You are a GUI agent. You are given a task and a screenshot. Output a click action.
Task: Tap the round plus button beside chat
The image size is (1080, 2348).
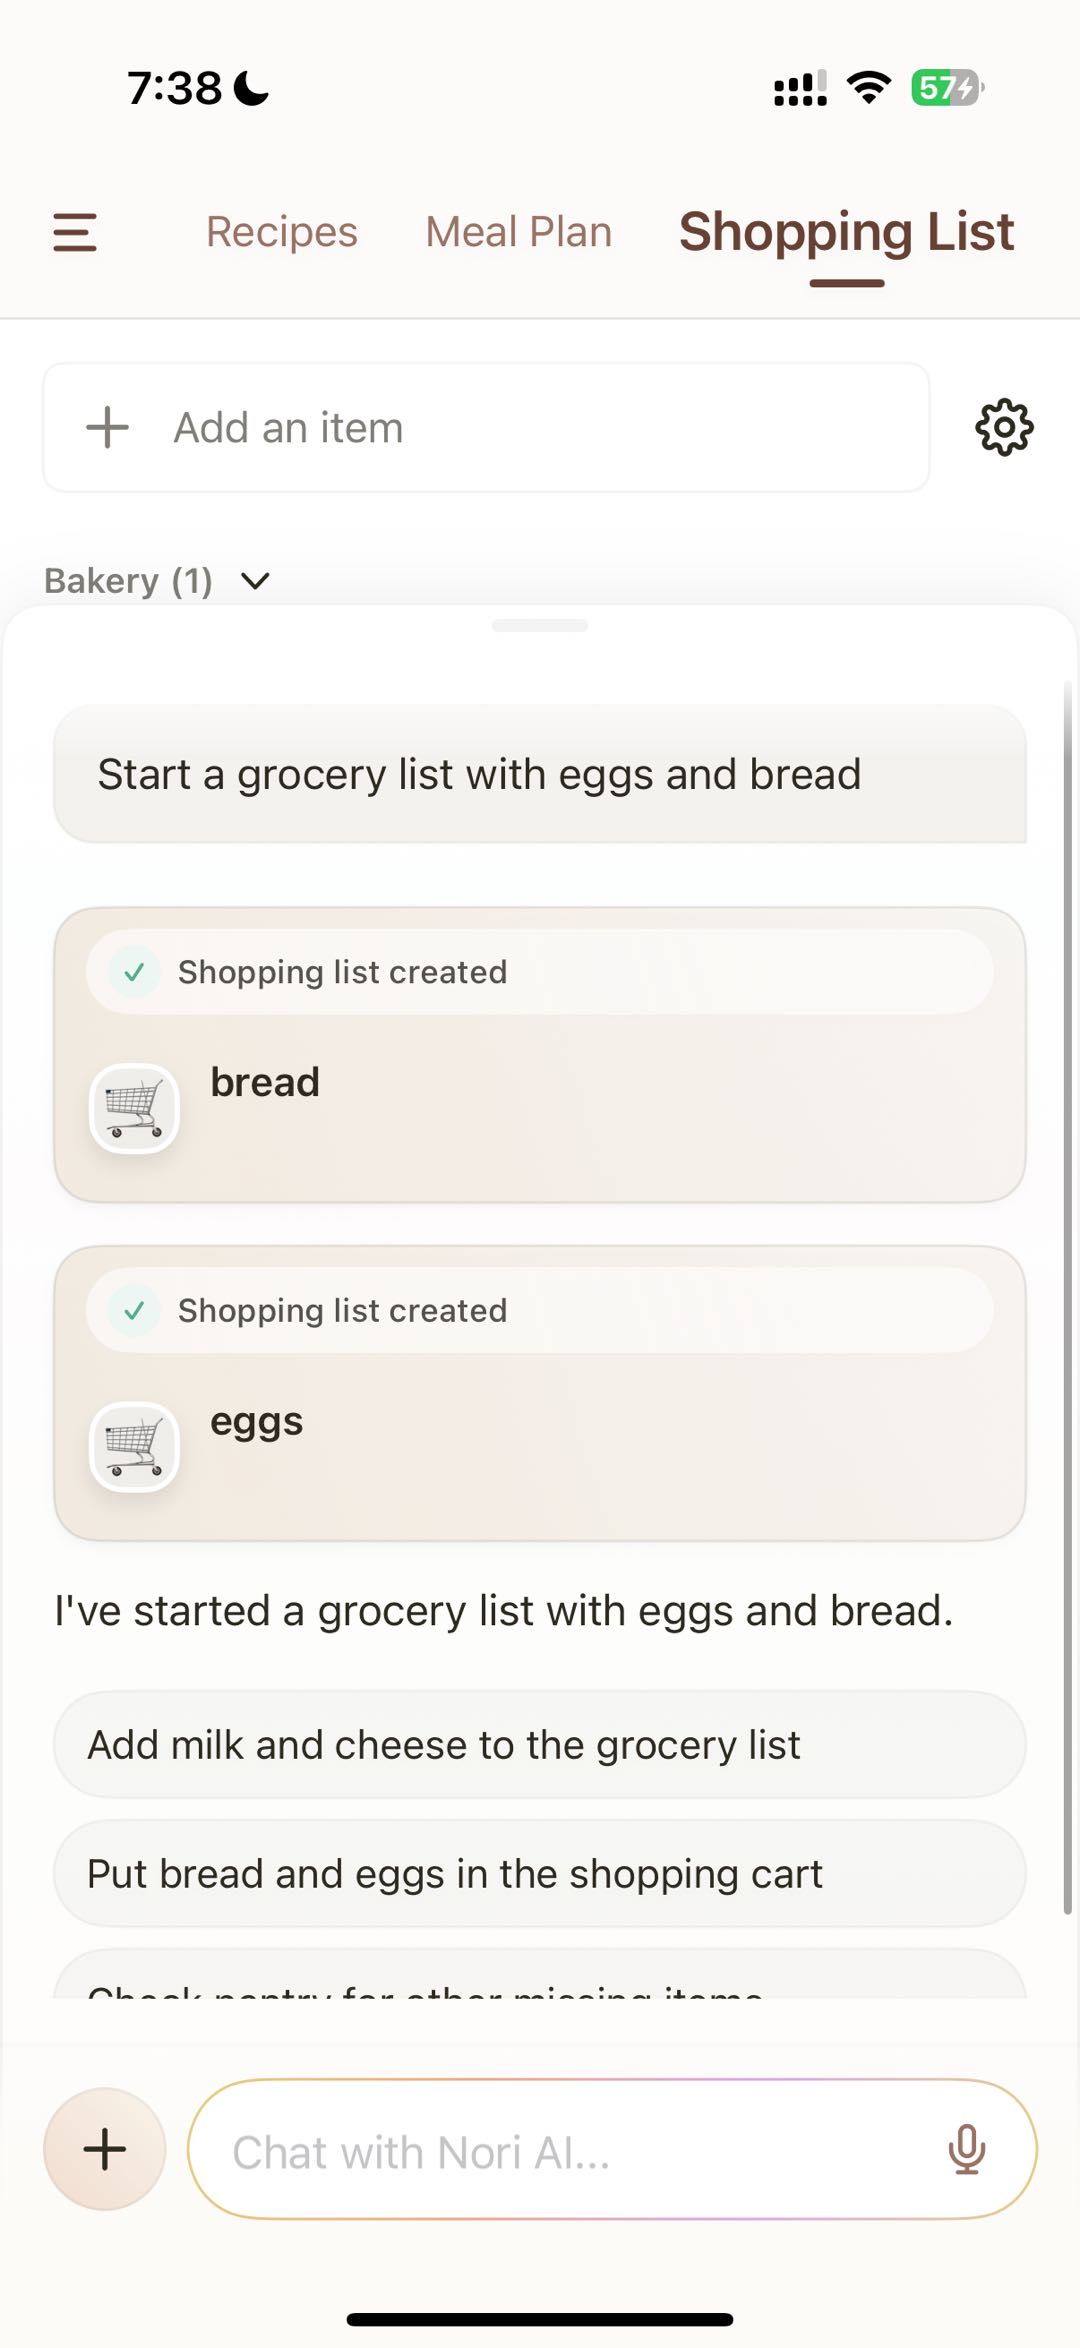(x=105, y=2149)
